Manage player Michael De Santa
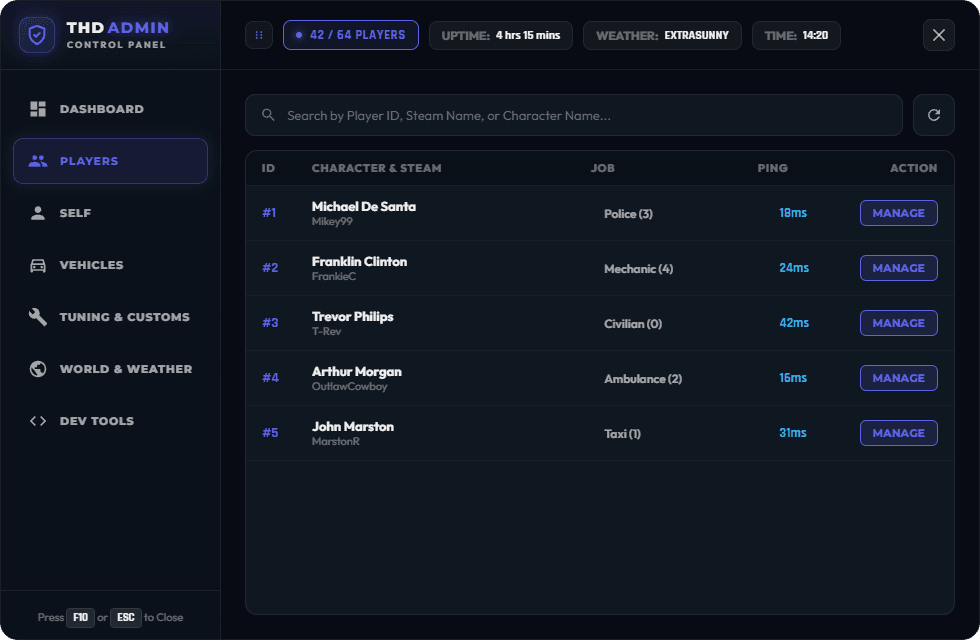980x640 pixels. (899, 213)
